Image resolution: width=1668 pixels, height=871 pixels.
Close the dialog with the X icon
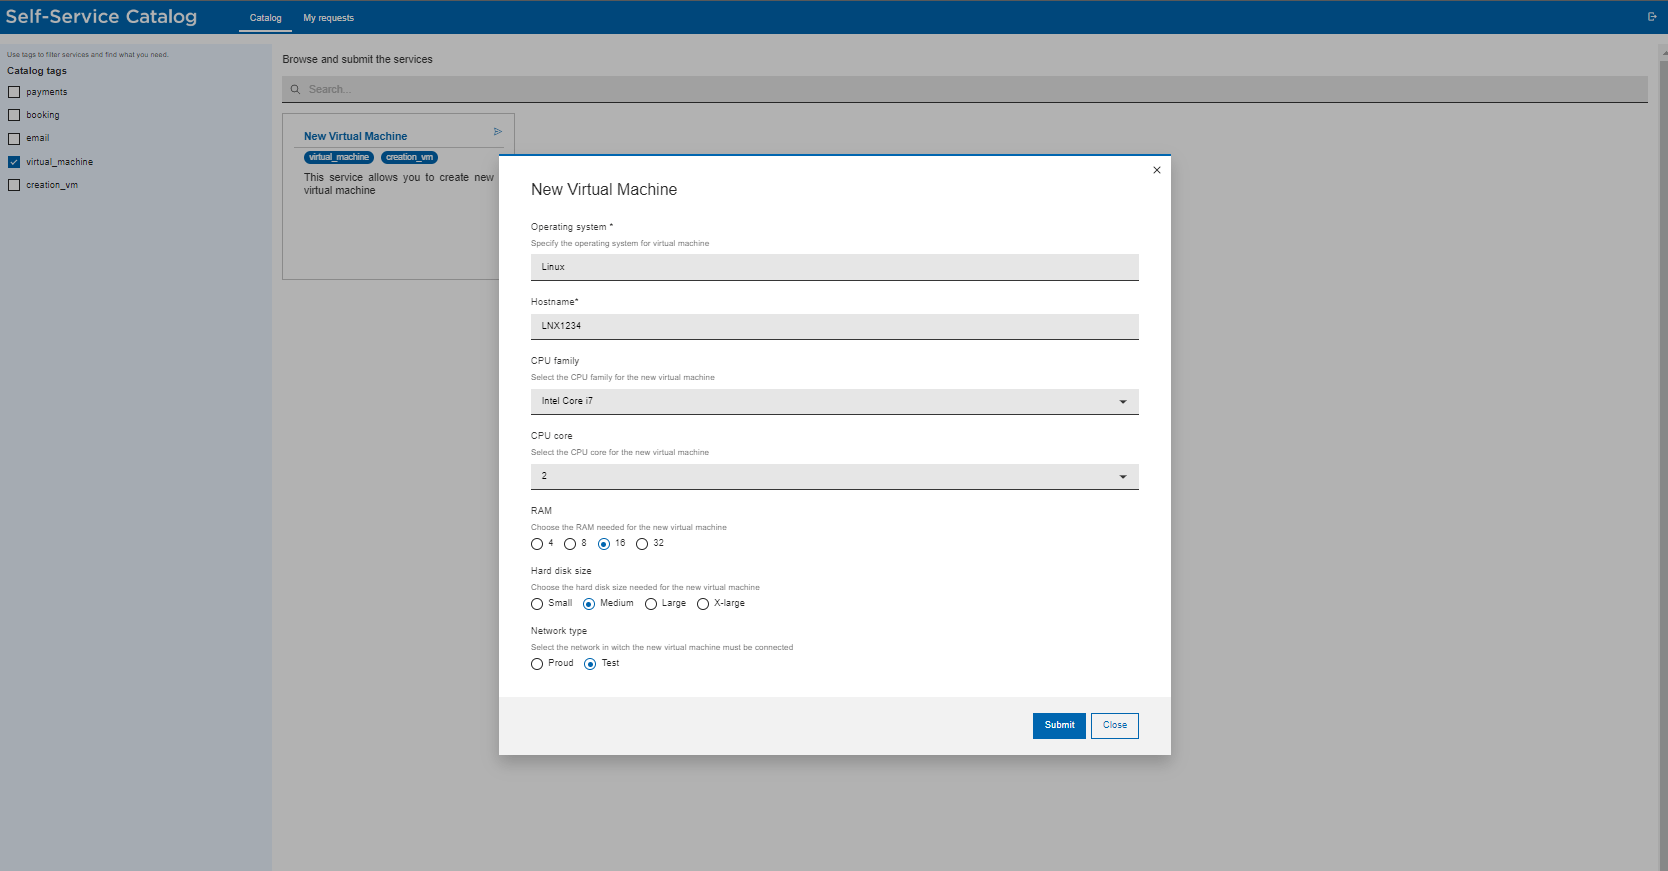coord(1156,170)
